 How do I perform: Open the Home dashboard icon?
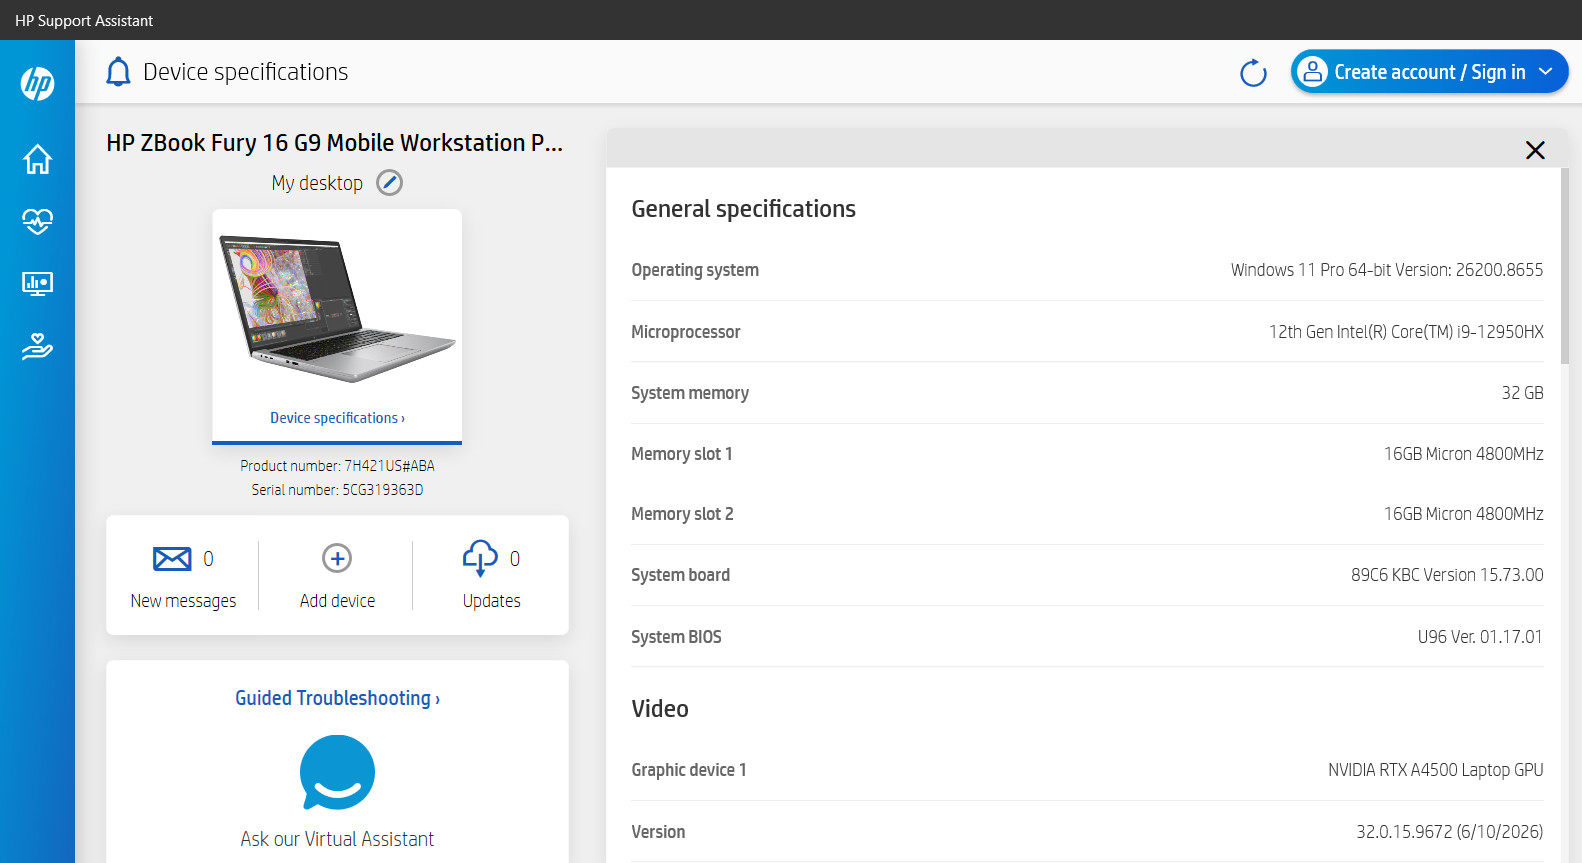[37, 159]
